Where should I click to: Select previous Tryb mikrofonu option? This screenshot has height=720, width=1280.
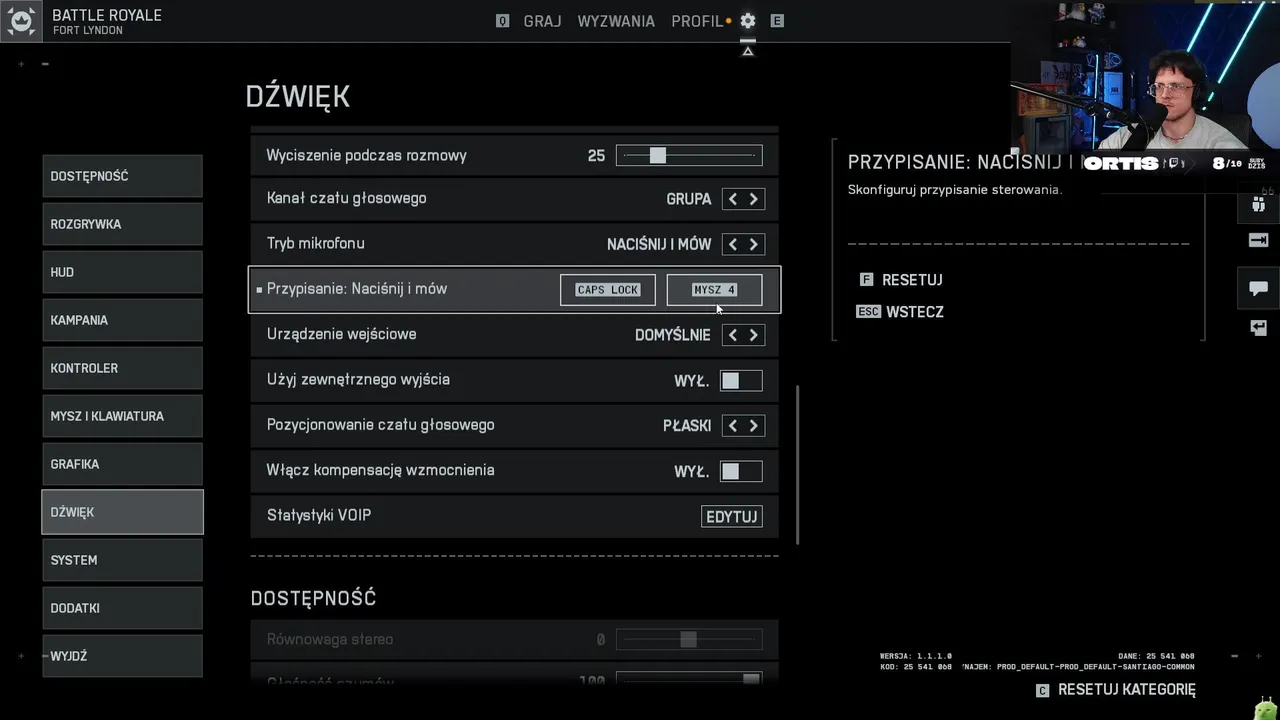733,244
